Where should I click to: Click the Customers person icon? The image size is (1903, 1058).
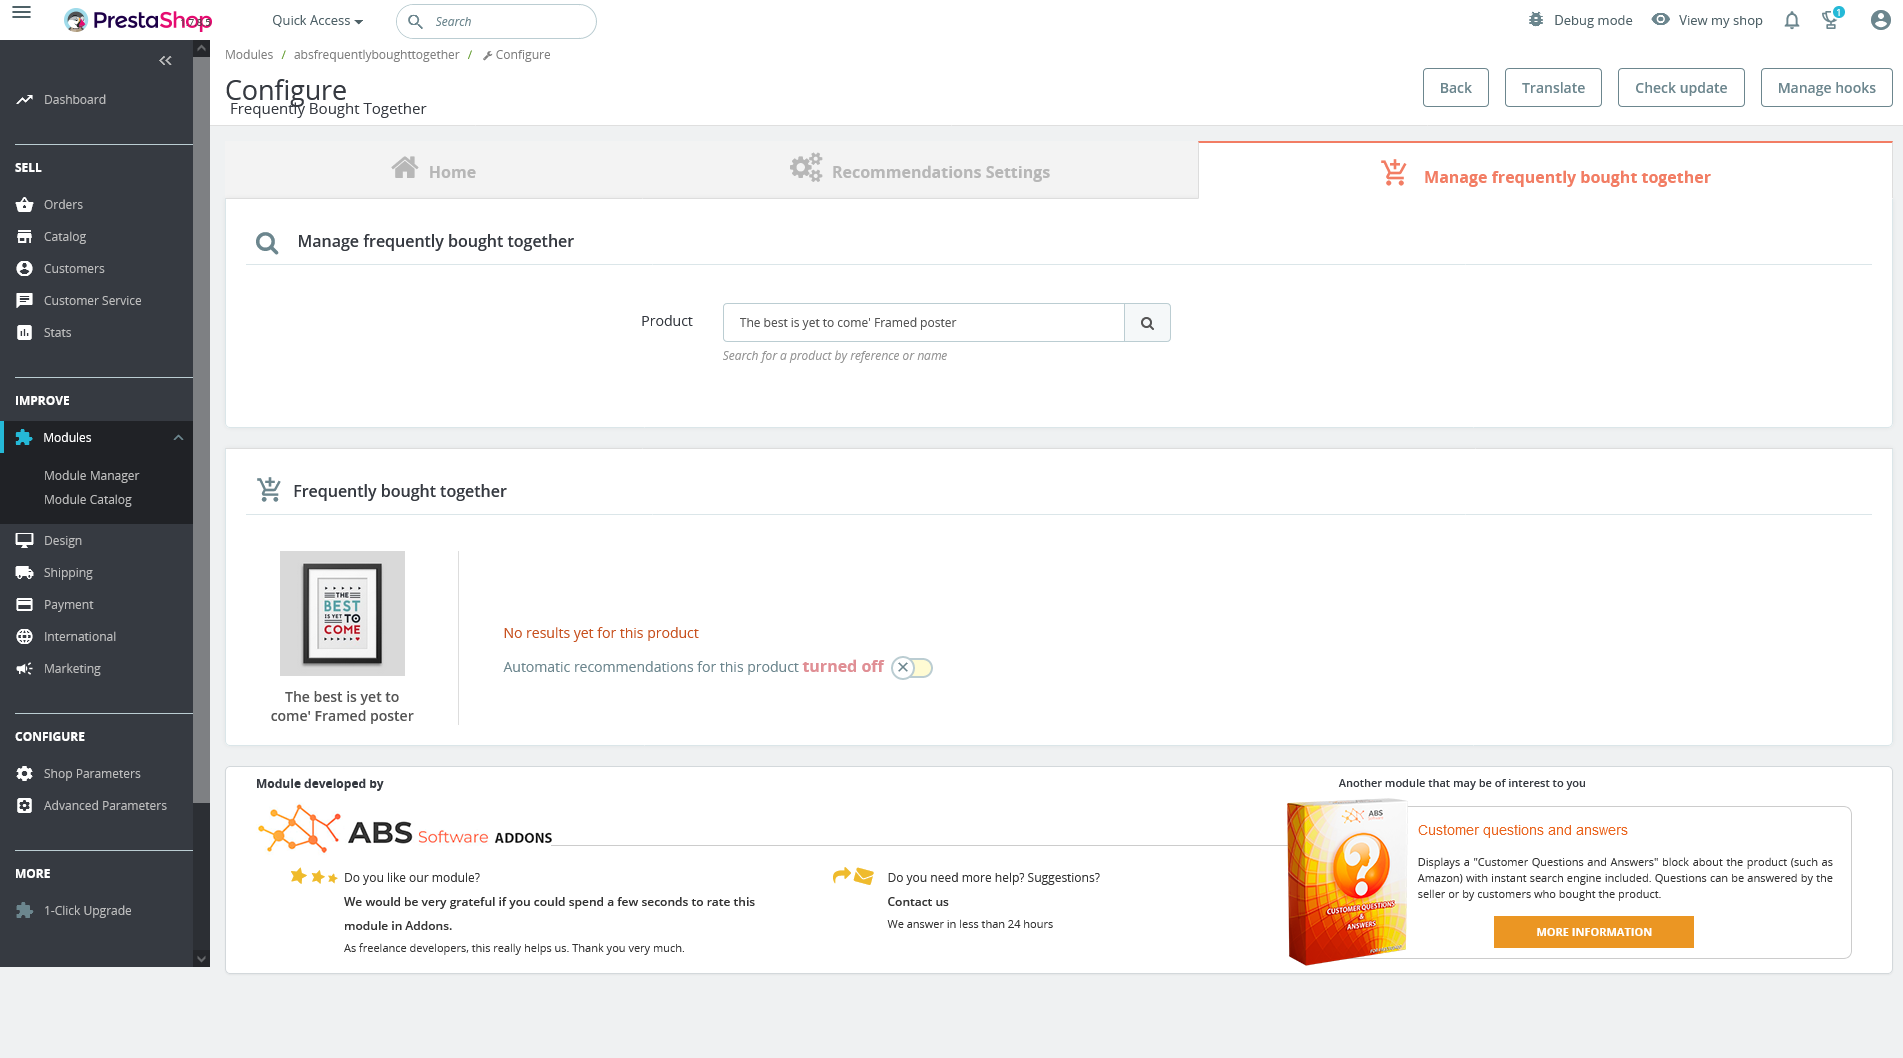(25, 269)
